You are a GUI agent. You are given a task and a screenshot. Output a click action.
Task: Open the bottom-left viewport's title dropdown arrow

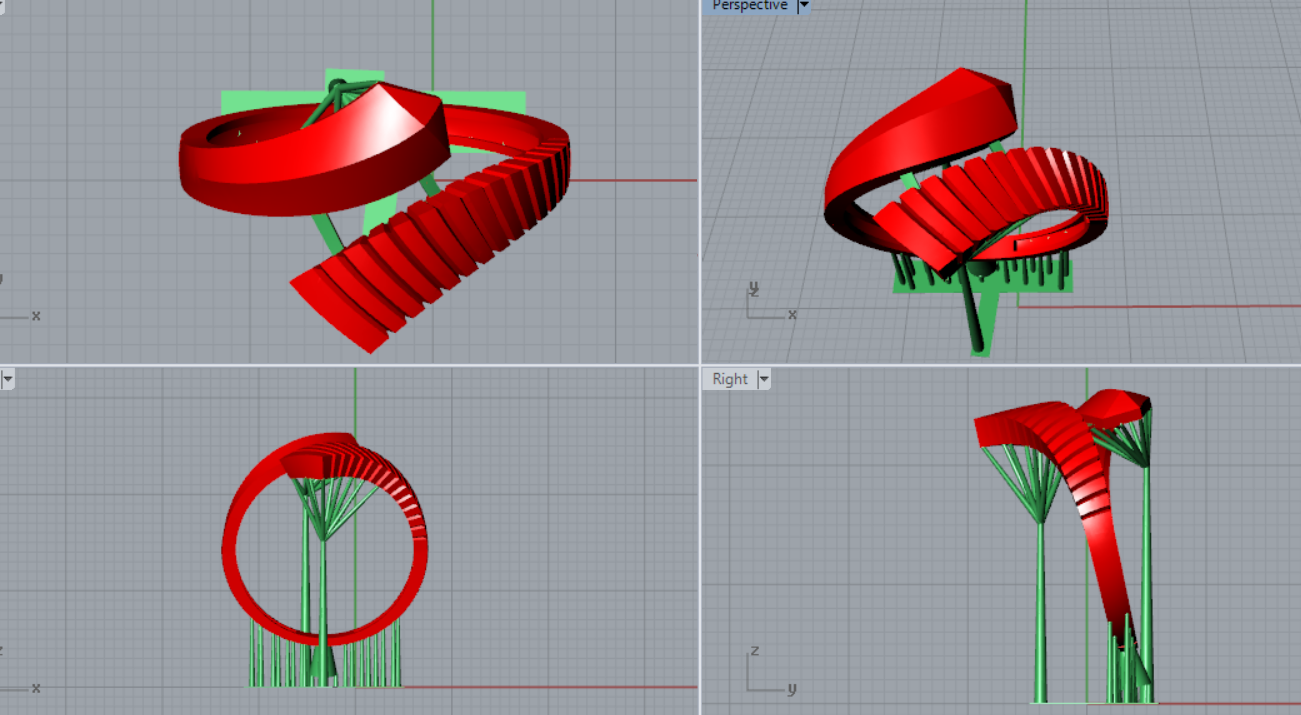pos(7,379)
